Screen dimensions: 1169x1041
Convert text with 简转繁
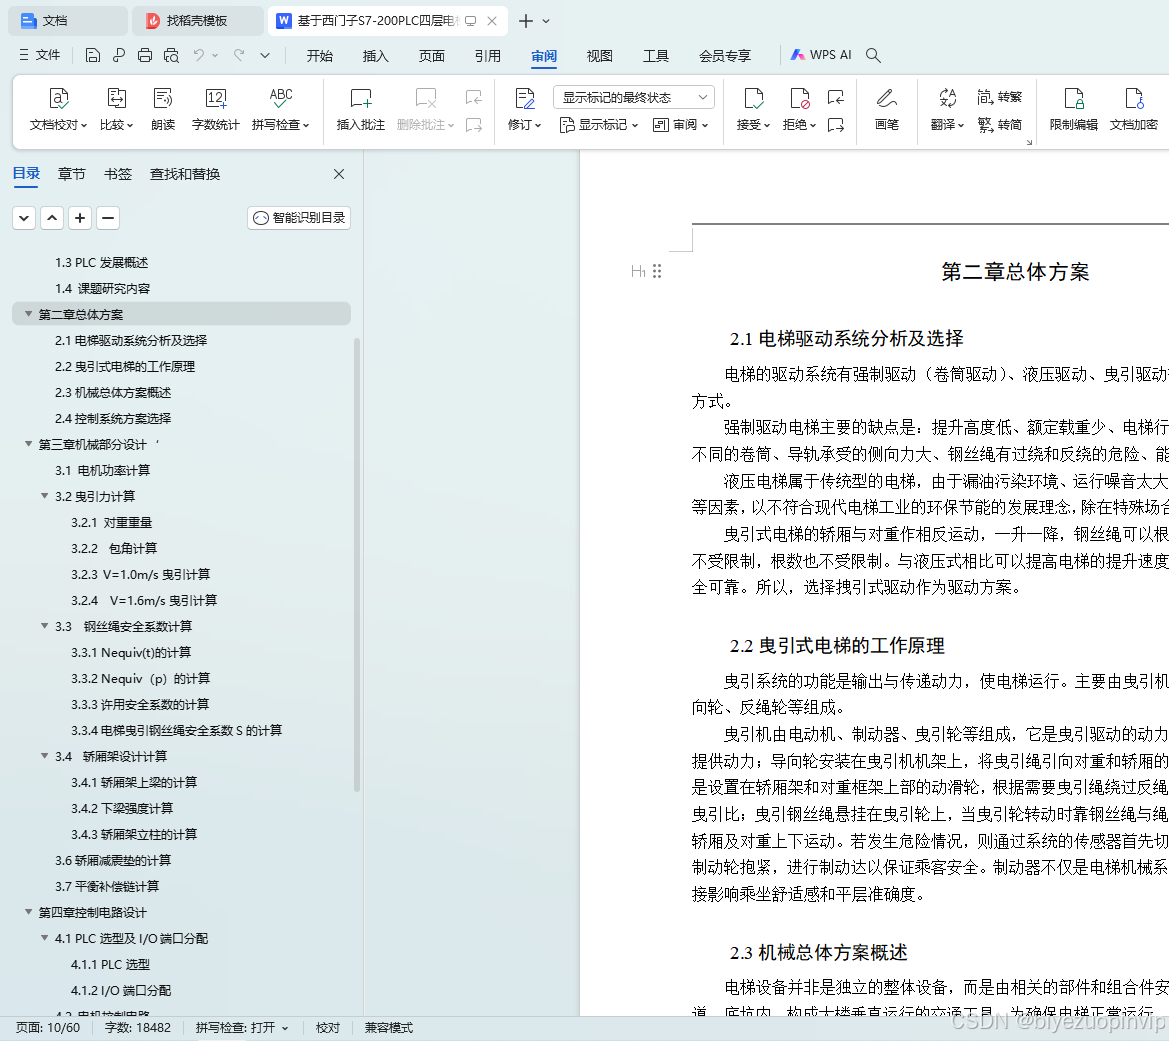click(x=1000, y=97)
